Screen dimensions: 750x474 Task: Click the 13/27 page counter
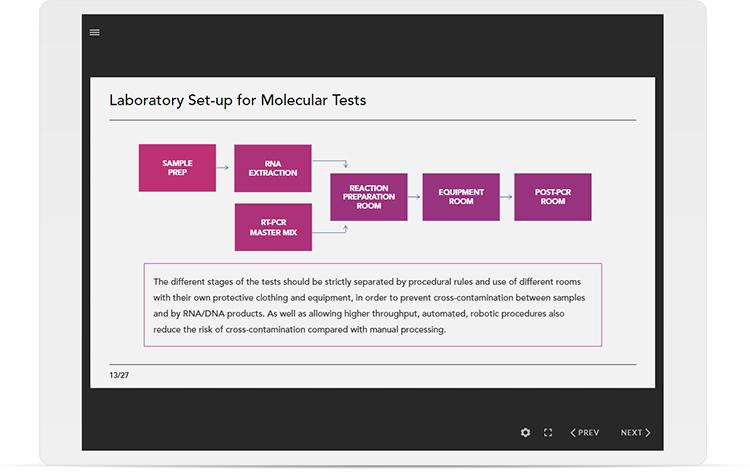pyautogui.click(x=119, y=375)
